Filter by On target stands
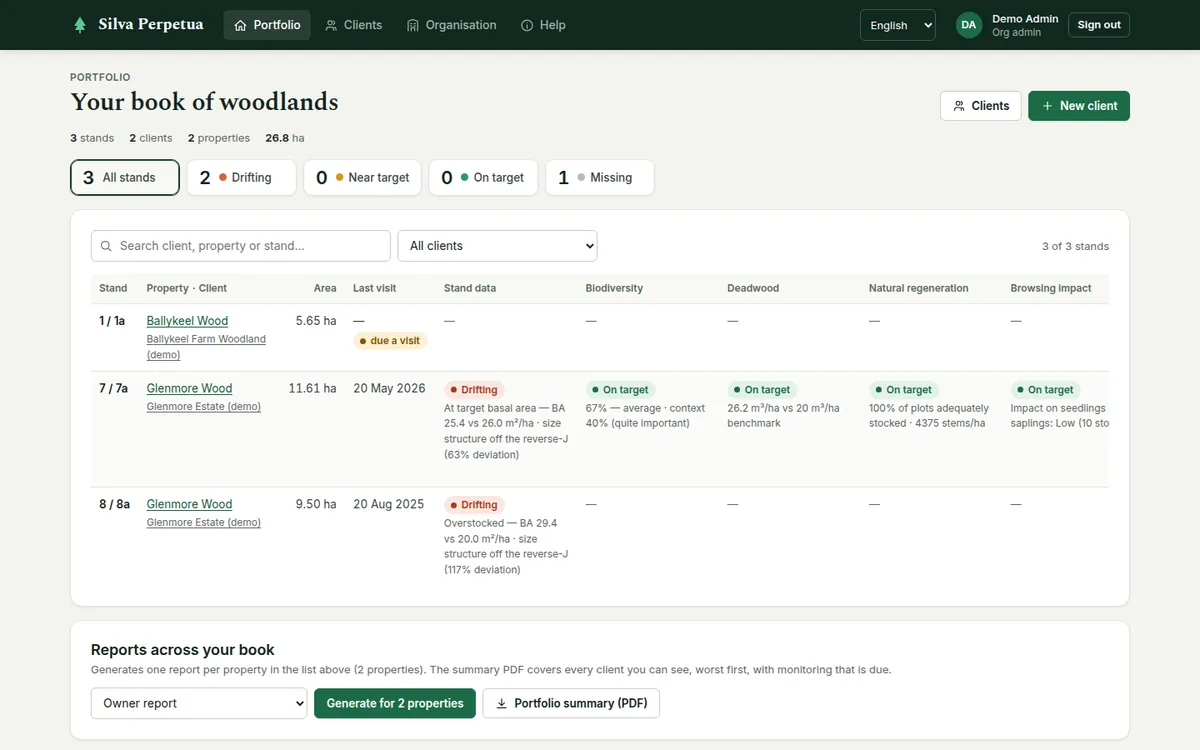Image resolution: width=1200 pixels, height=750 pixels. (x=483, y=178)
